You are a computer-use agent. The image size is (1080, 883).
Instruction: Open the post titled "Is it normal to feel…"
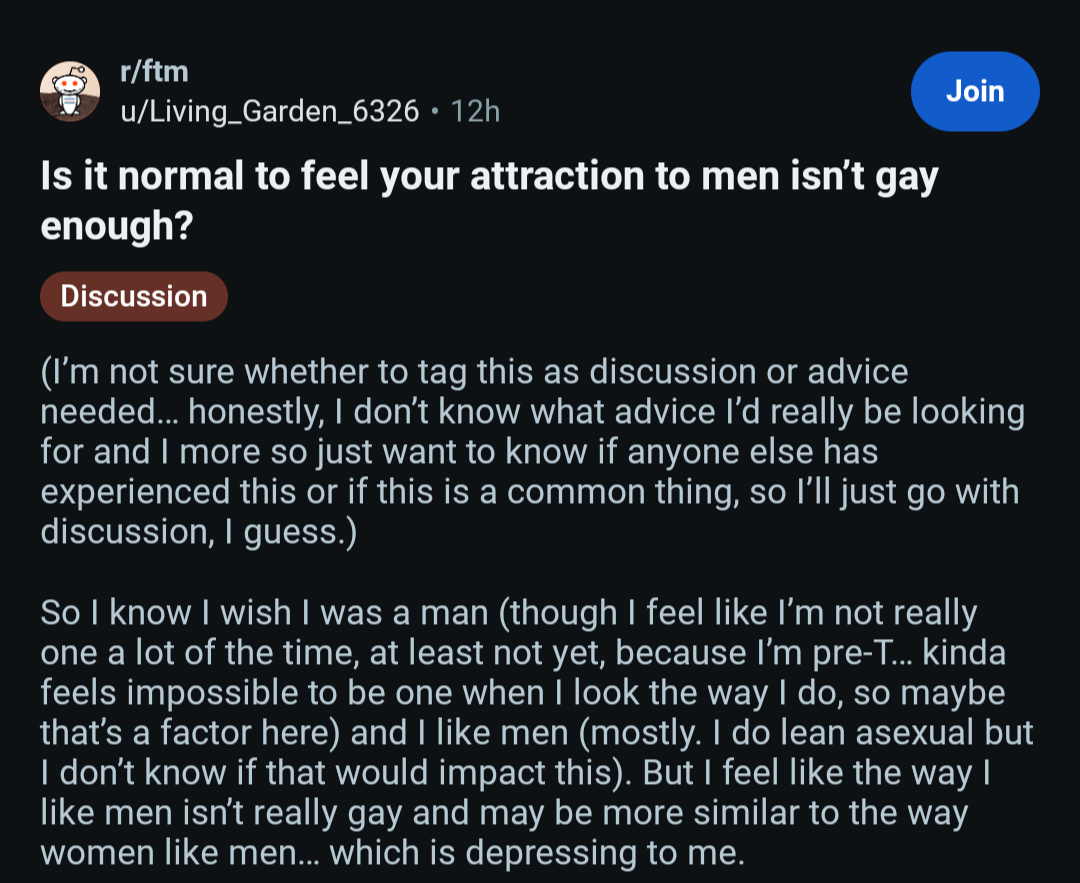coord(489,200)
